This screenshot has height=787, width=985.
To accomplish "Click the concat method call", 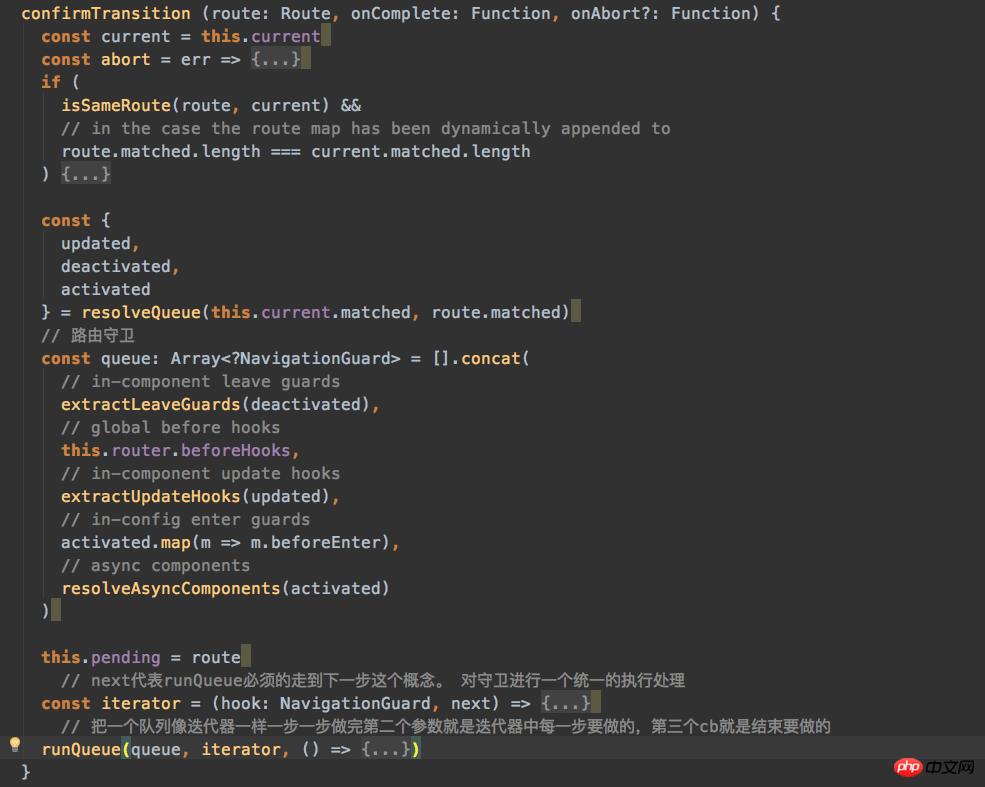I will click(x=490, y=358).
